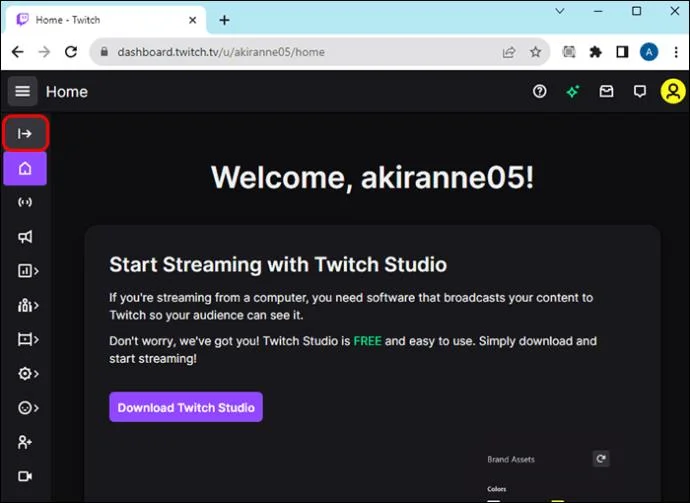Screen dimensions: 690x503
Task: Open the Guest Star sidebar icon
Action: pyautogui.click(x=25, y=442)
